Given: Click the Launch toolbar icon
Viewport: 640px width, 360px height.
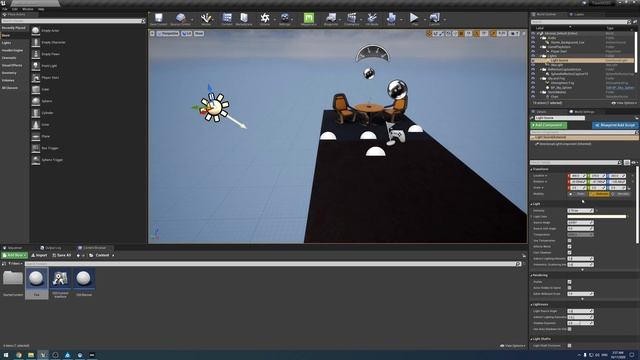Looking at the screenshot, I should tap(434, 18).
